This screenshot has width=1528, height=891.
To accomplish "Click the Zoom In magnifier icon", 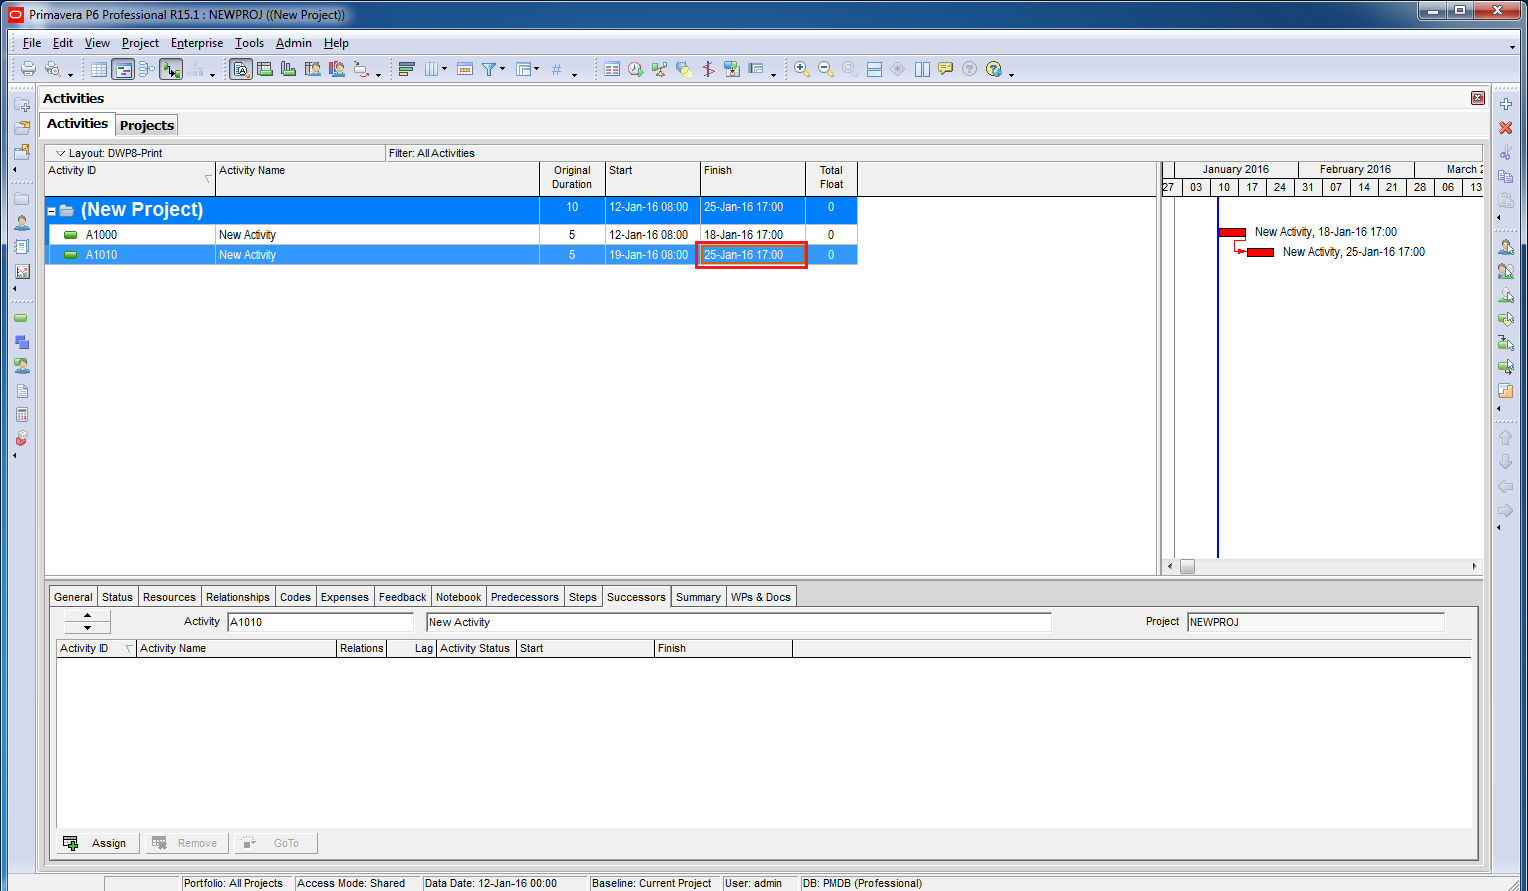I will (x=801, y=69).
